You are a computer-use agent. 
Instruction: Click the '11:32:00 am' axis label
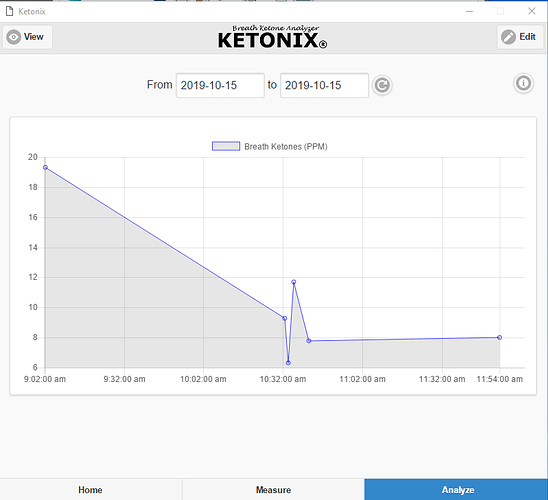[442, 379]
